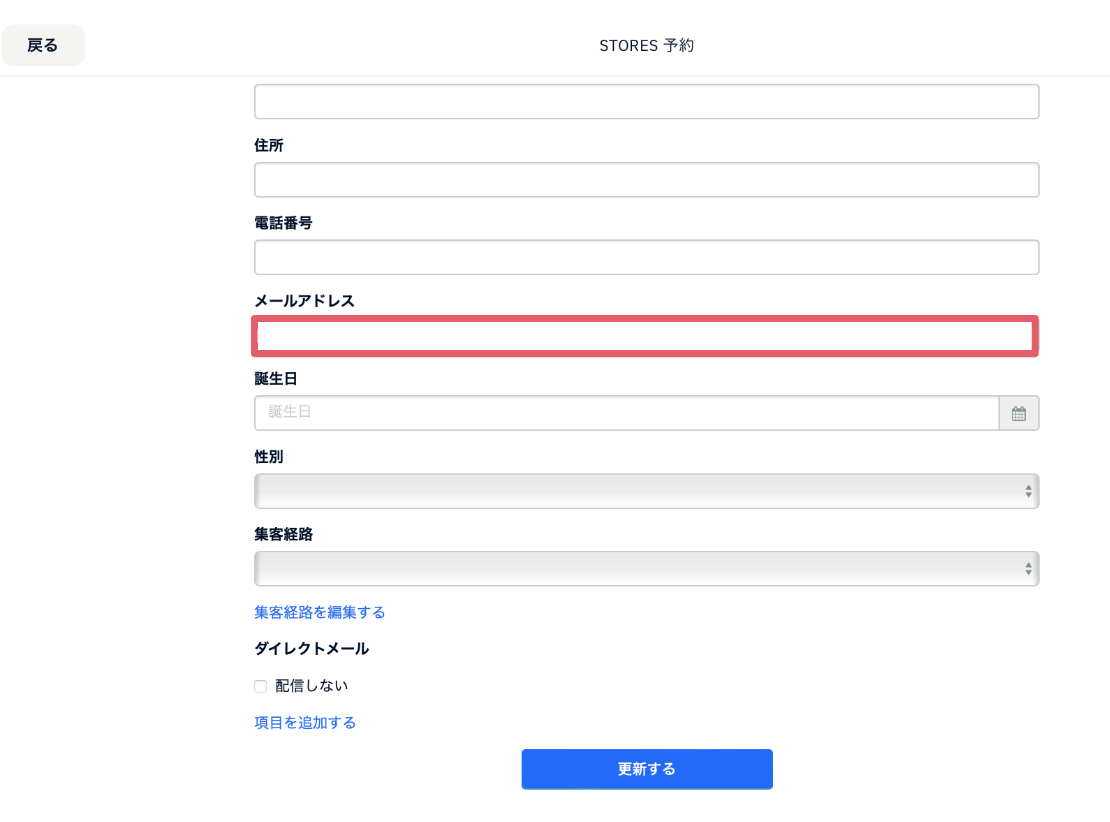The height and width of the screenshot is (822, 1110).
Task: Open the 性別 gender dropdown
Action: tap(646, 491)
